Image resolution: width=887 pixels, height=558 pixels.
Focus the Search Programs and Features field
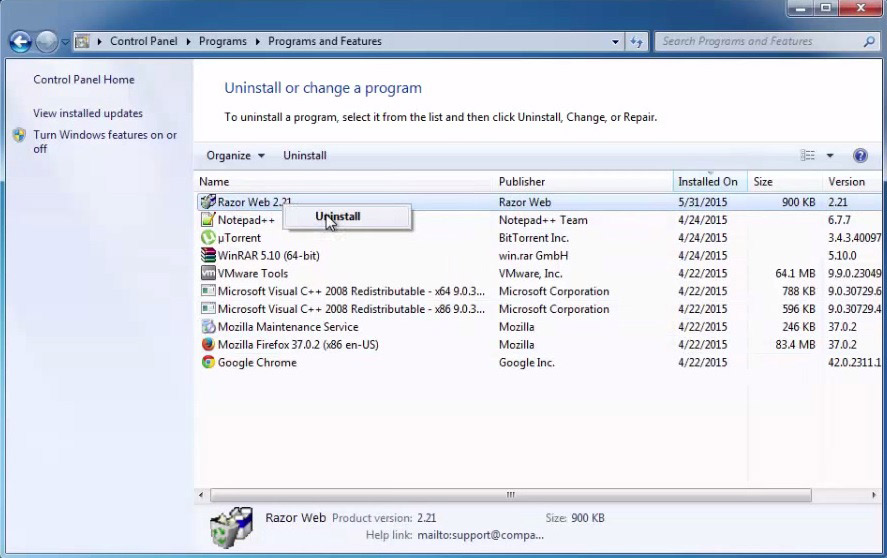pos(758,42)
